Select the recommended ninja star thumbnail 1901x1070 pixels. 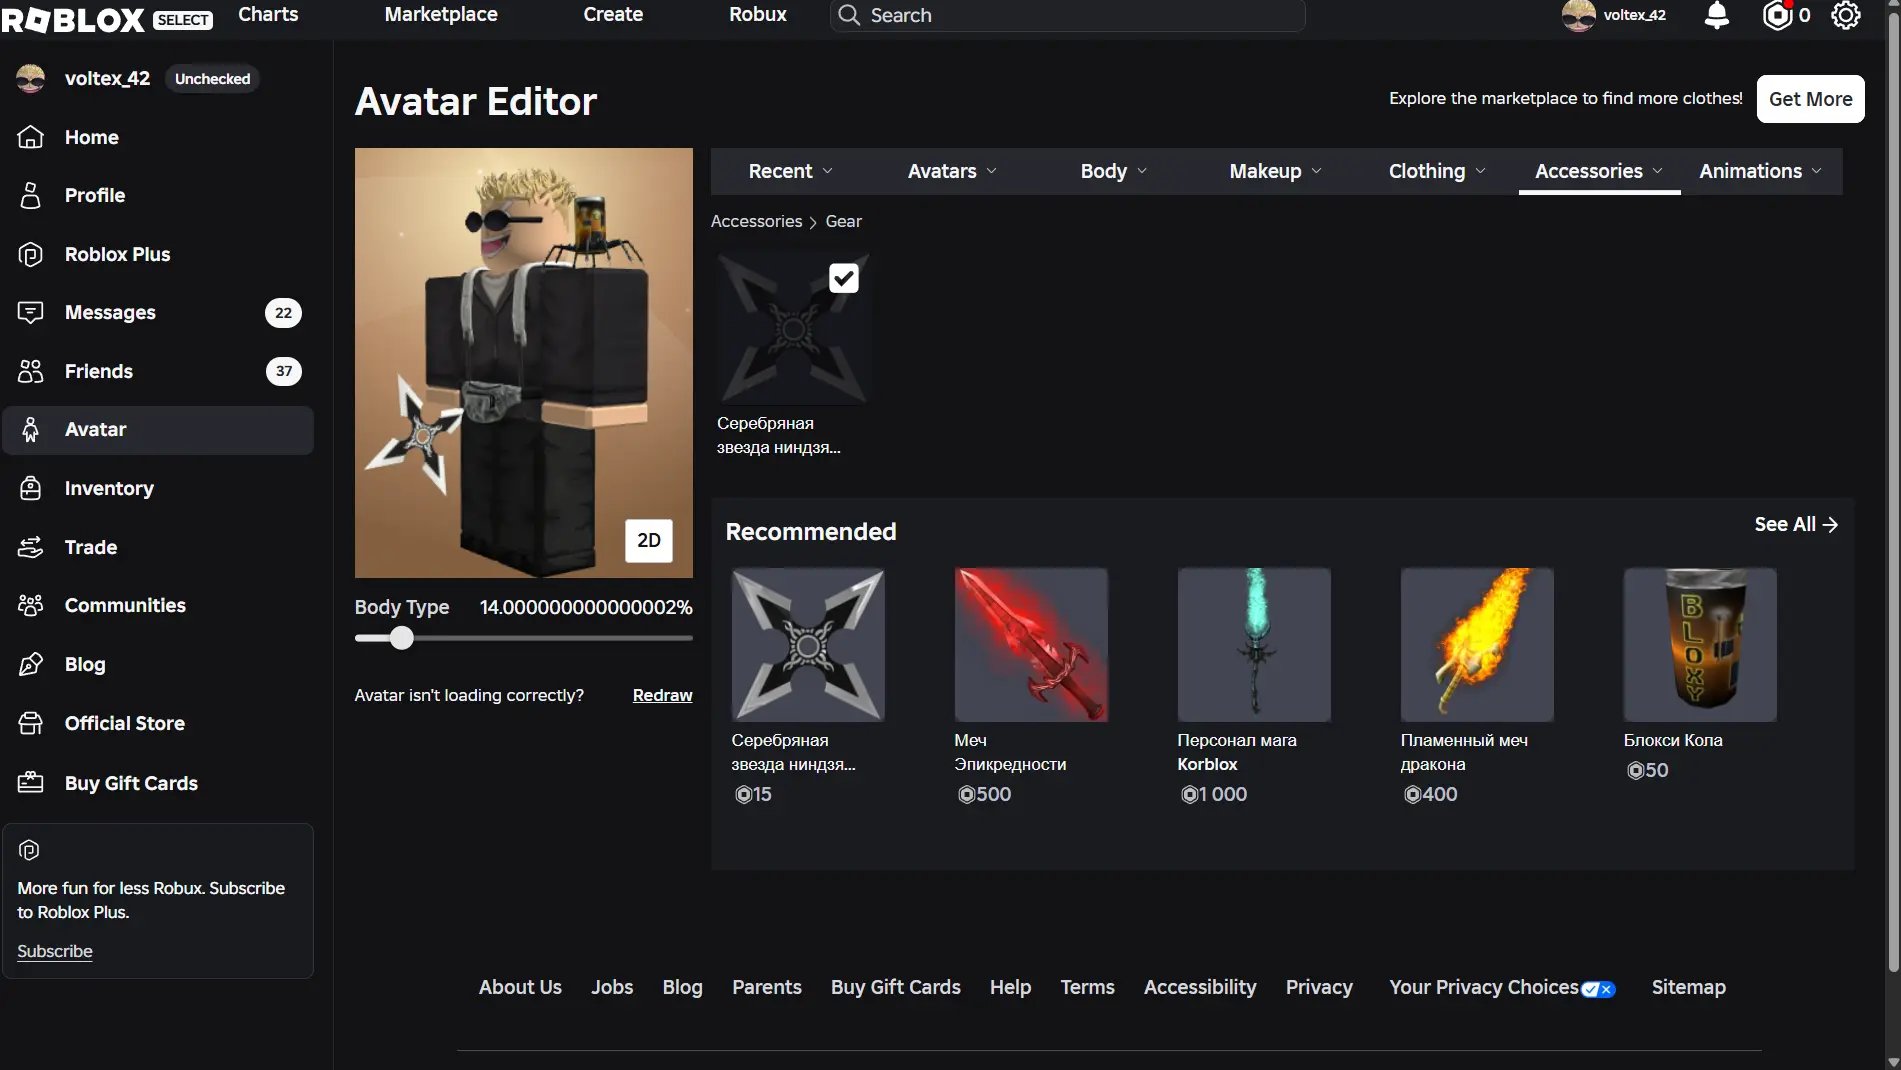click(x=808, y=645)
